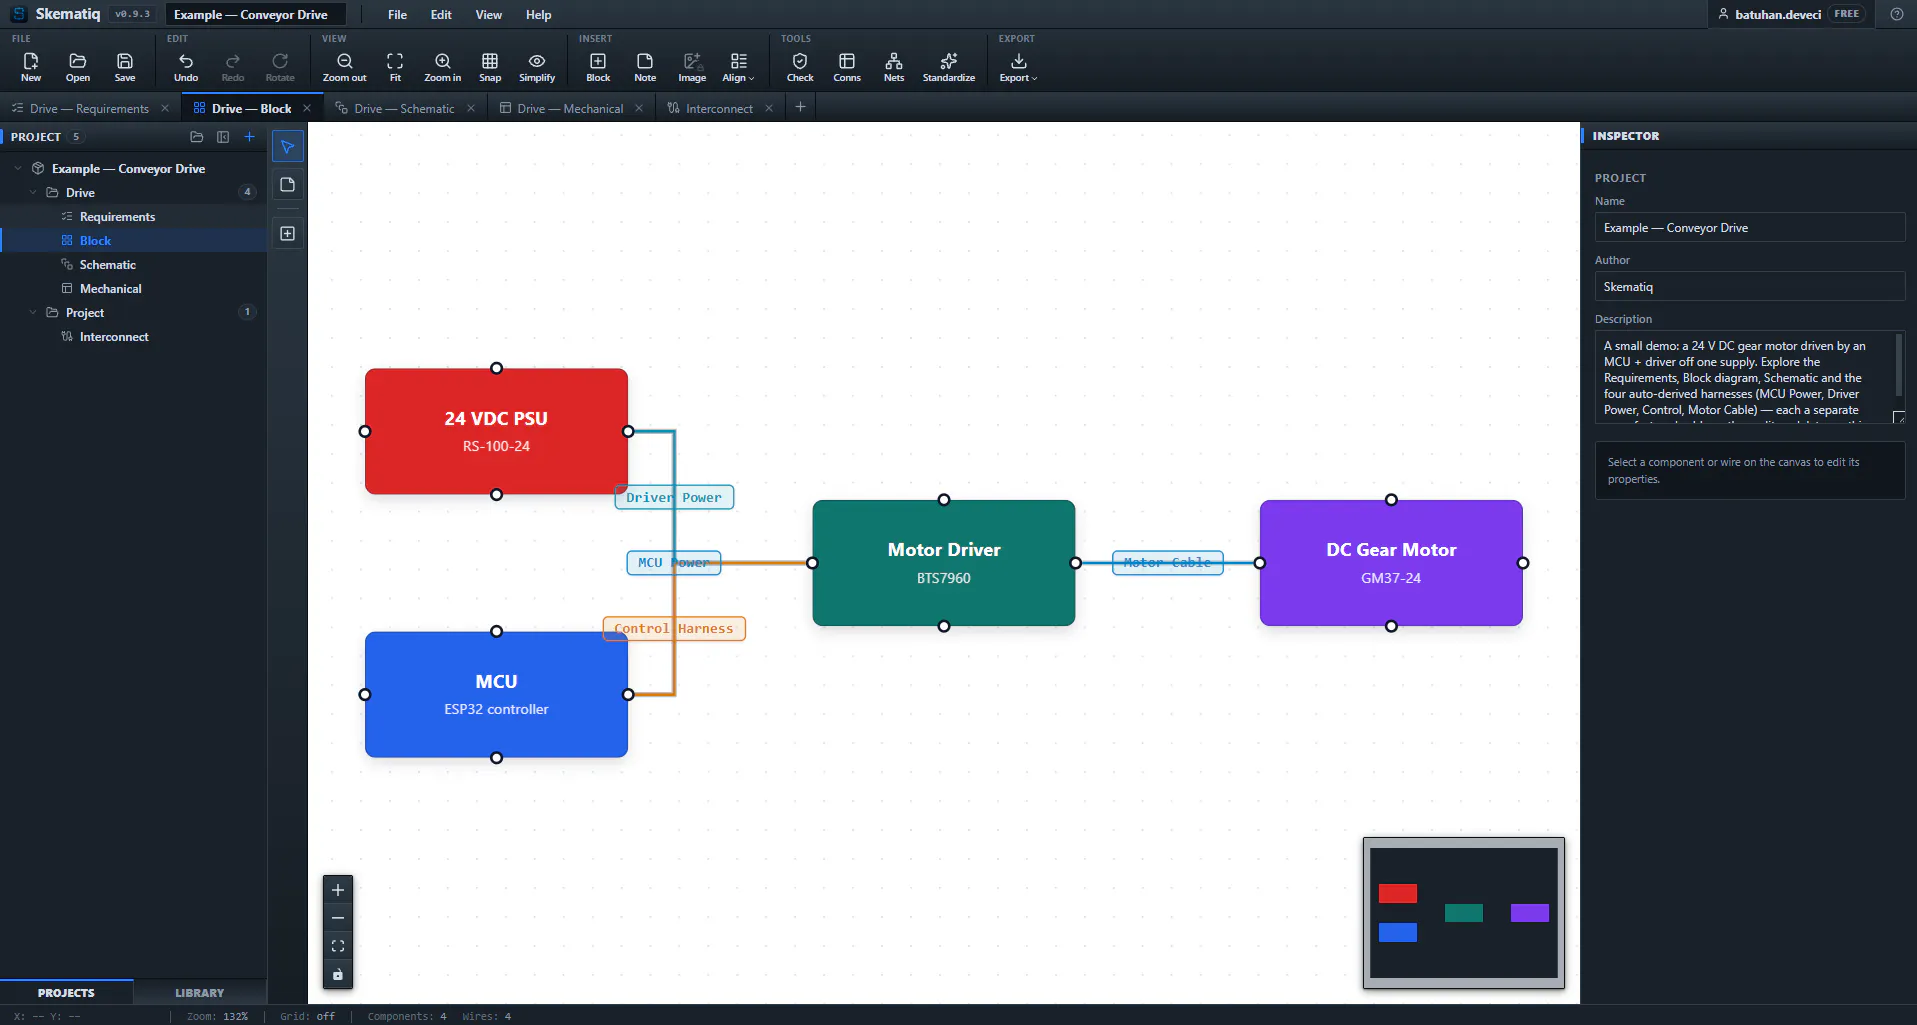The image size is (1917, 1025).
Task: Open the Export dropdown
Action: point(1018,67)
